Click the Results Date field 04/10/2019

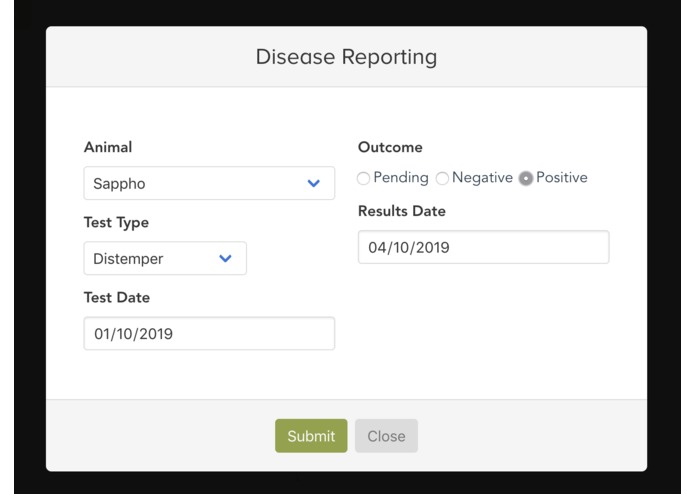[484, 247]
